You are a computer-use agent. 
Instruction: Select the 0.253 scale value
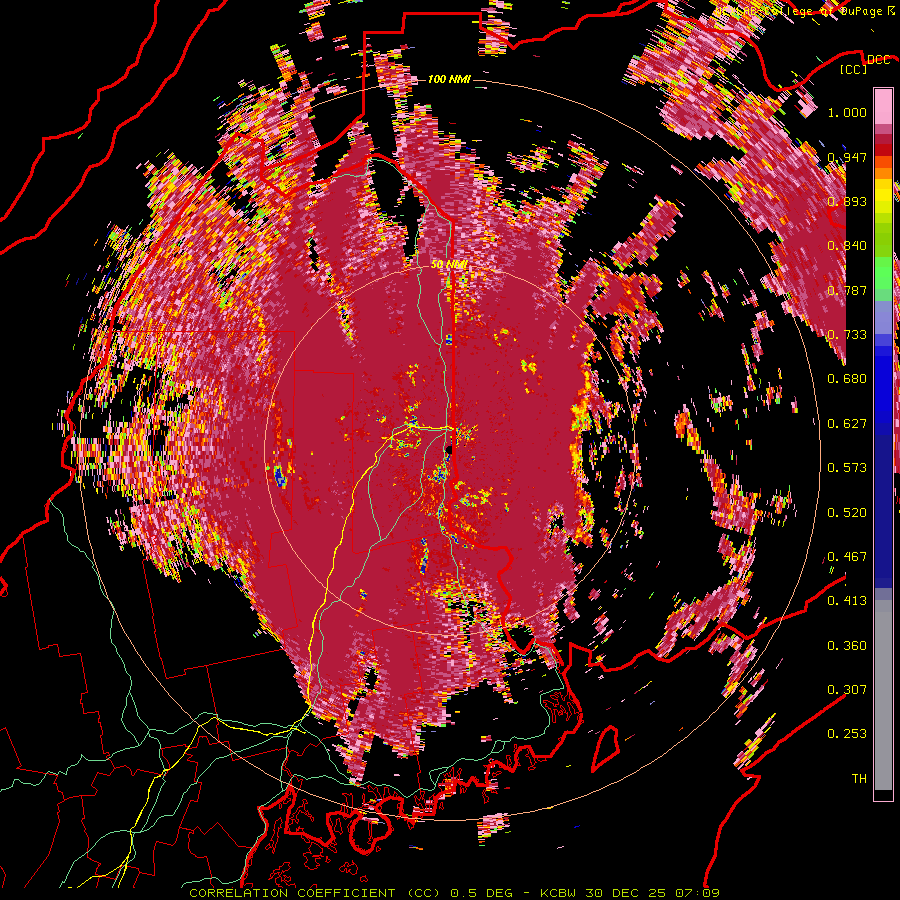click(847, 734)
